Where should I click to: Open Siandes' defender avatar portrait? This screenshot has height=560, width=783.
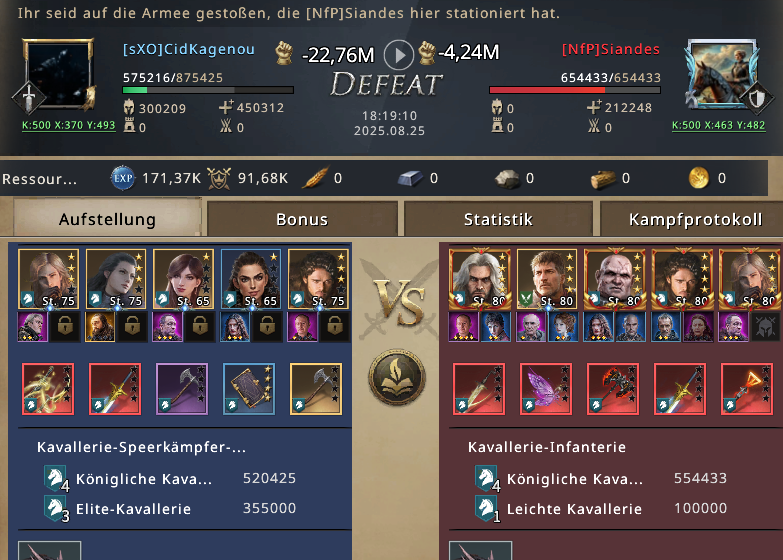[x=723, y=74]
